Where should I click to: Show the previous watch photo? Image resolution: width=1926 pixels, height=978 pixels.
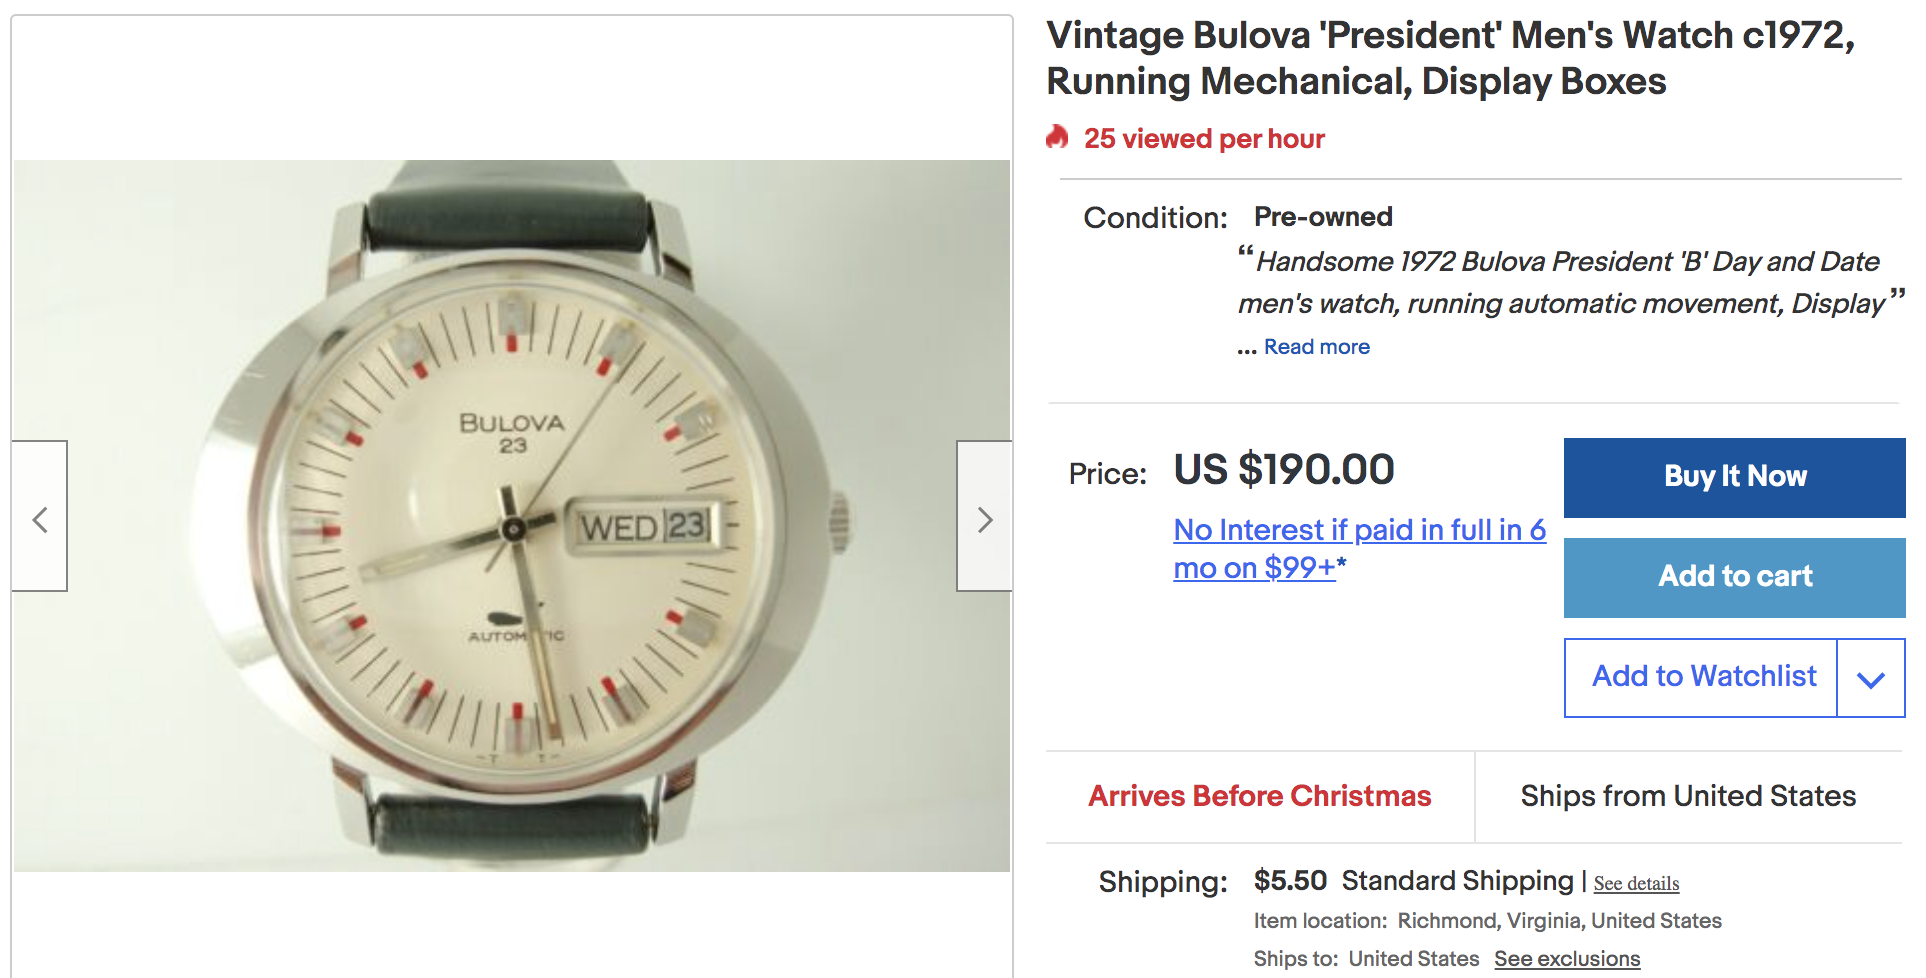(x=40, y=518)
